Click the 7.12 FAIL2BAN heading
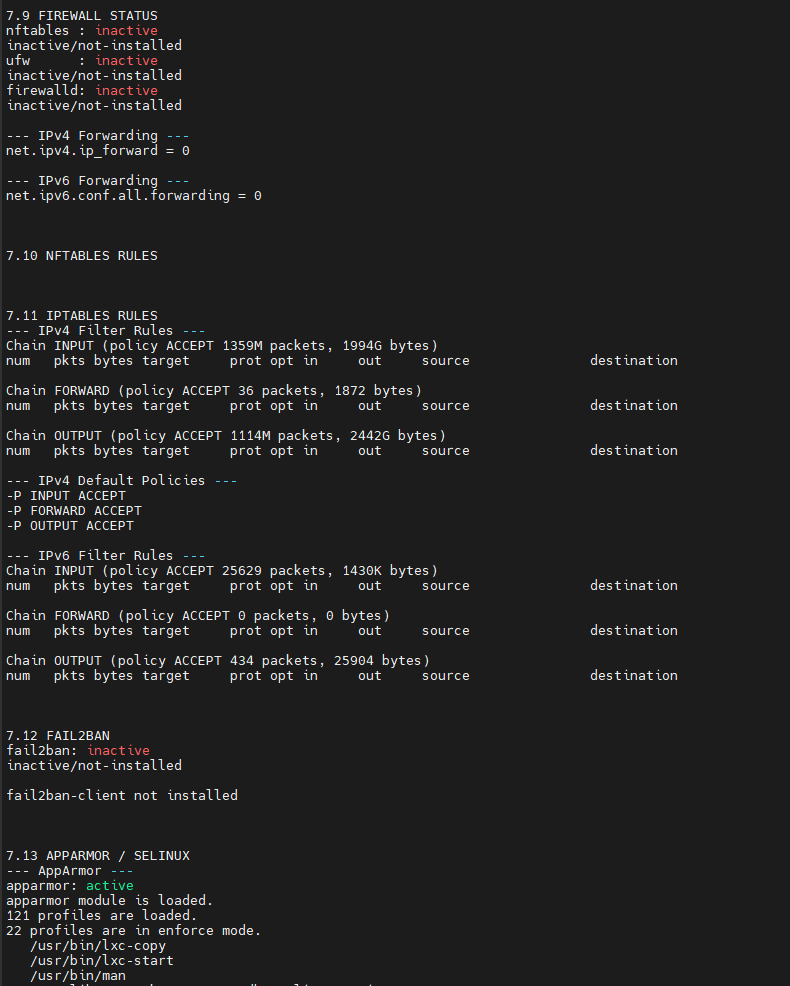The width and height of the screenshot is (790, 986). click(58, 736)
